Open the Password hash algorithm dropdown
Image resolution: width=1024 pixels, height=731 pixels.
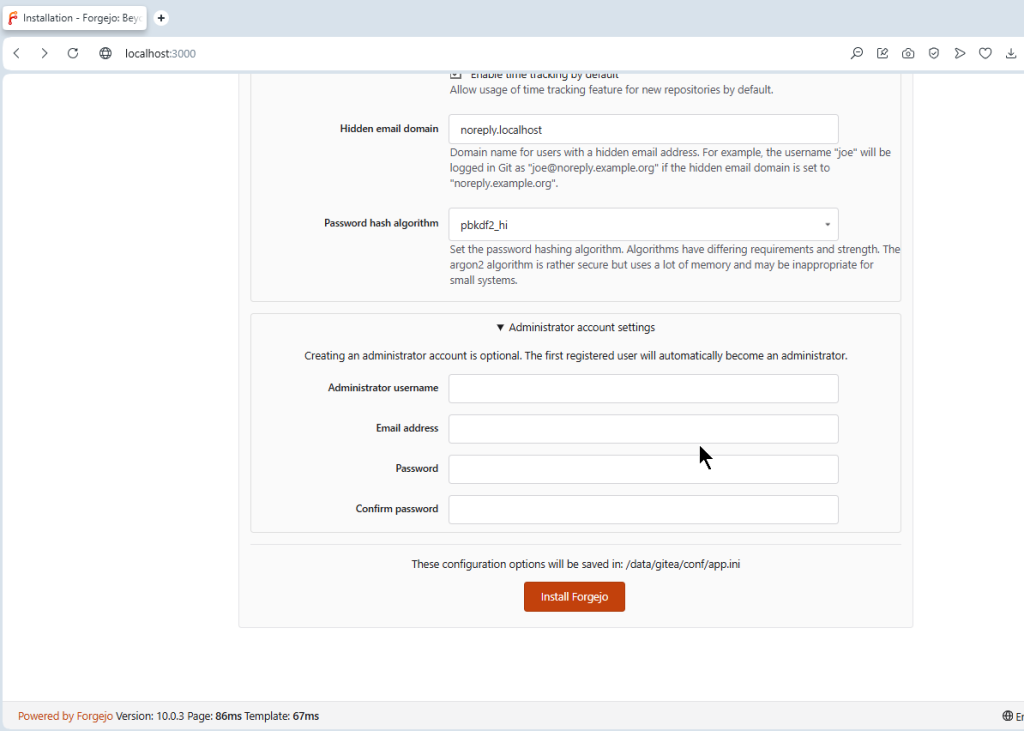[643, 225]
